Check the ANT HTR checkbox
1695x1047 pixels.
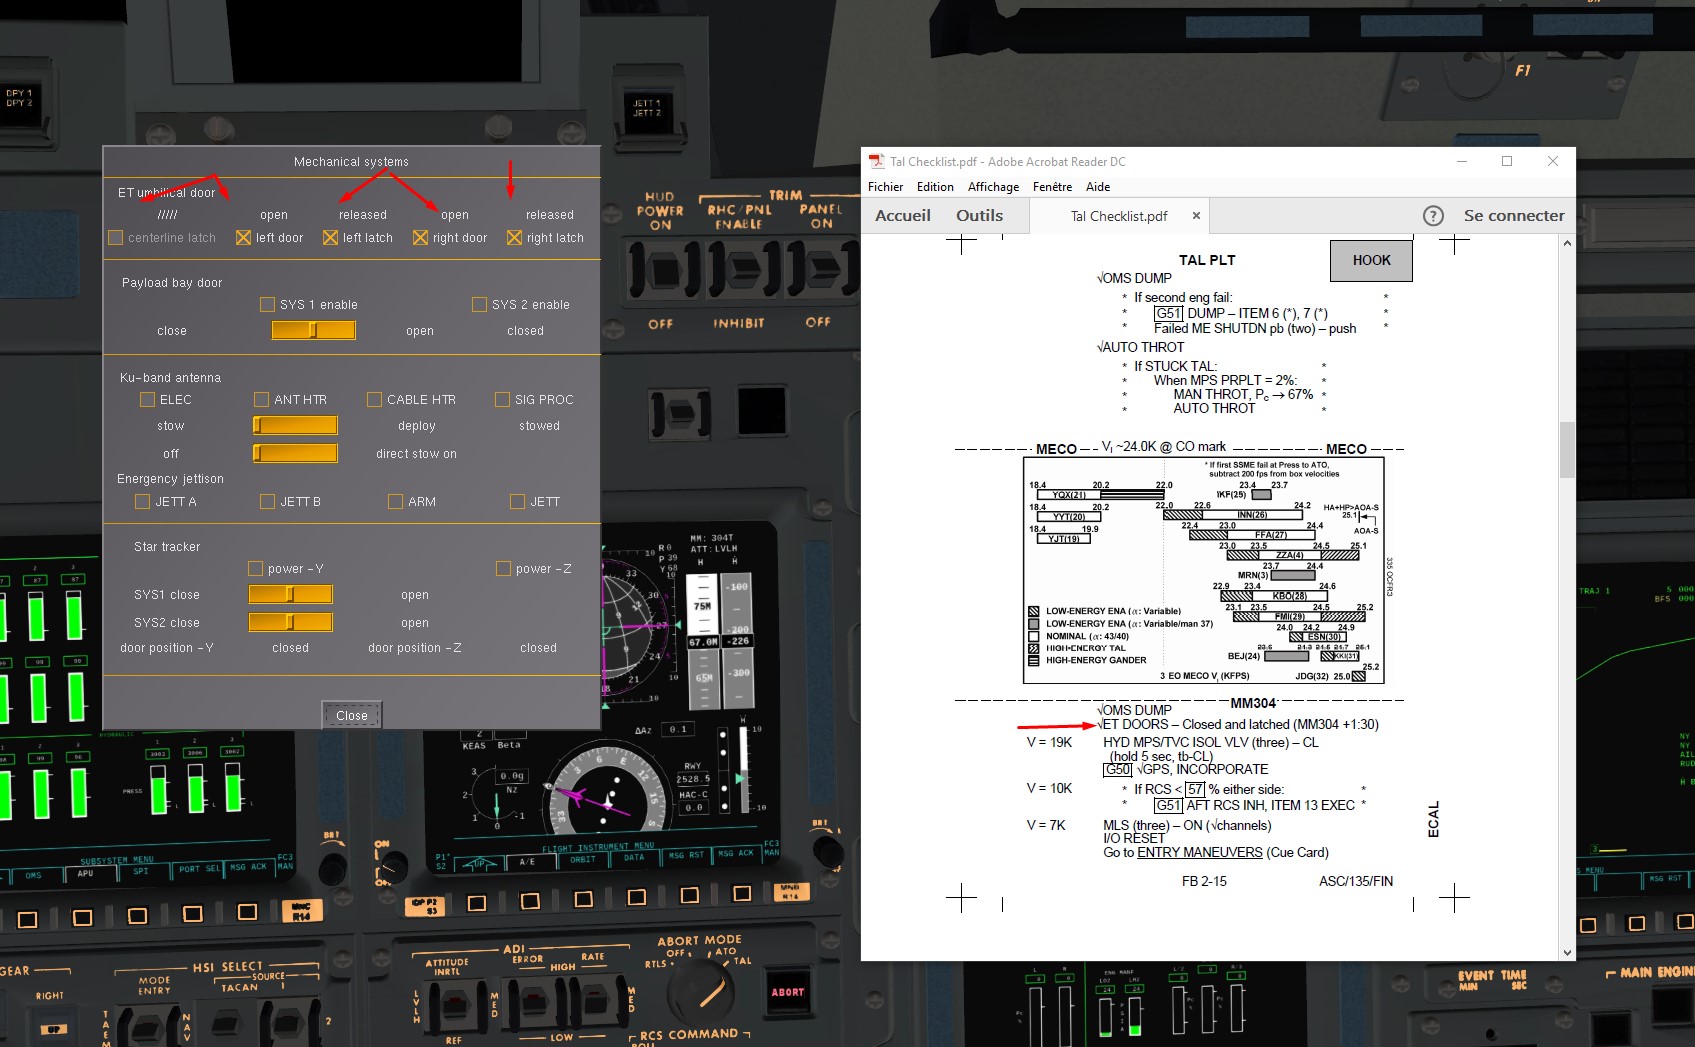[261, 399]
